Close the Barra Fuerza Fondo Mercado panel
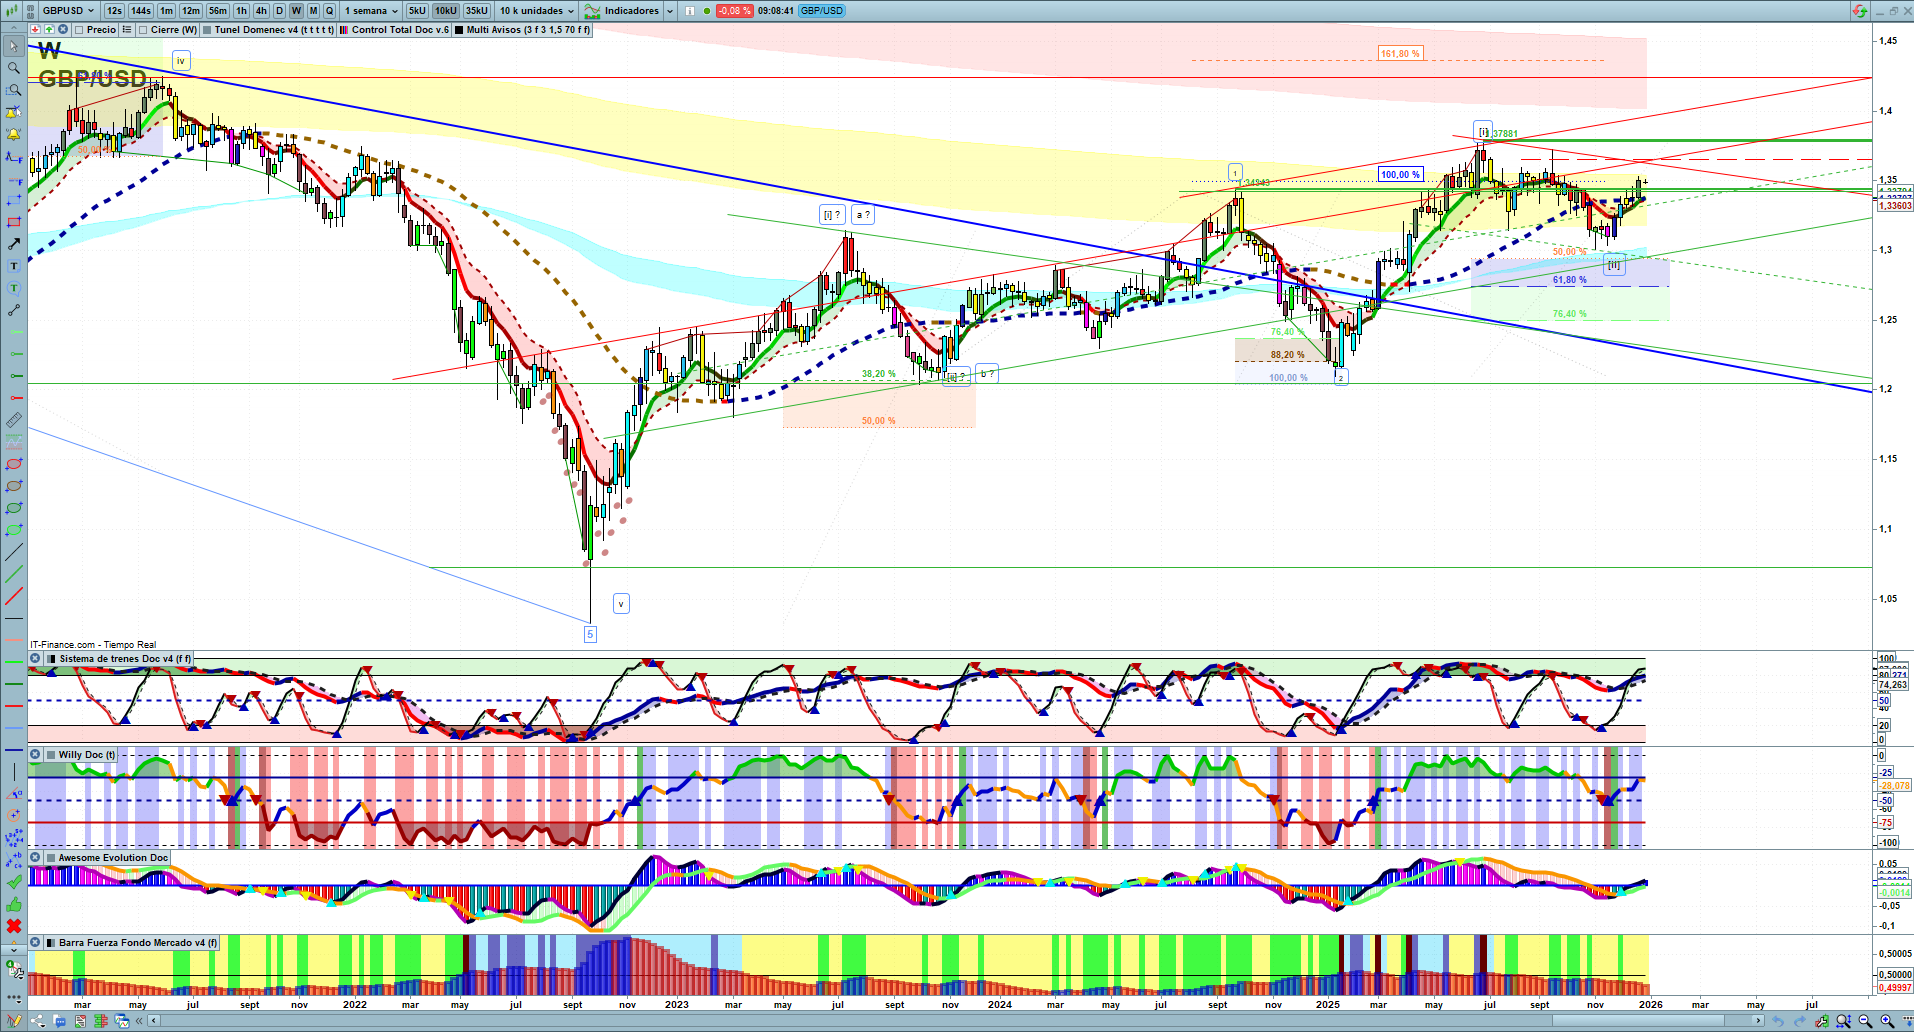 coord(35,943)
